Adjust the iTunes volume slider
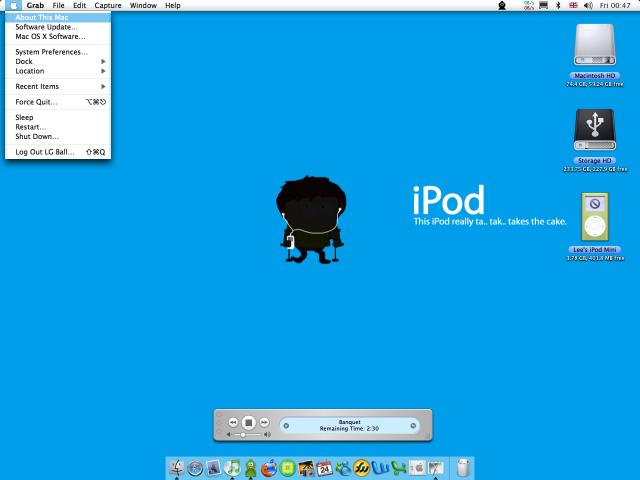This screenshot has width=640, height=480. (243, 435)
